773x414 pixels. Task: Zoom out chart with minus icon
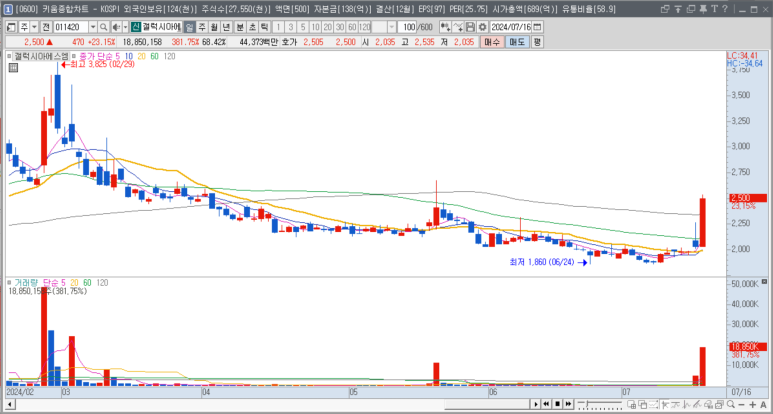point(741,404)
